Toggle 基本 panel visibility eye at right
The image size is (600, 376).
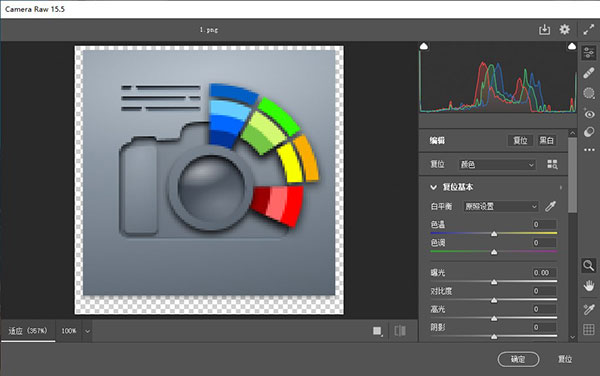click(561, 187)
